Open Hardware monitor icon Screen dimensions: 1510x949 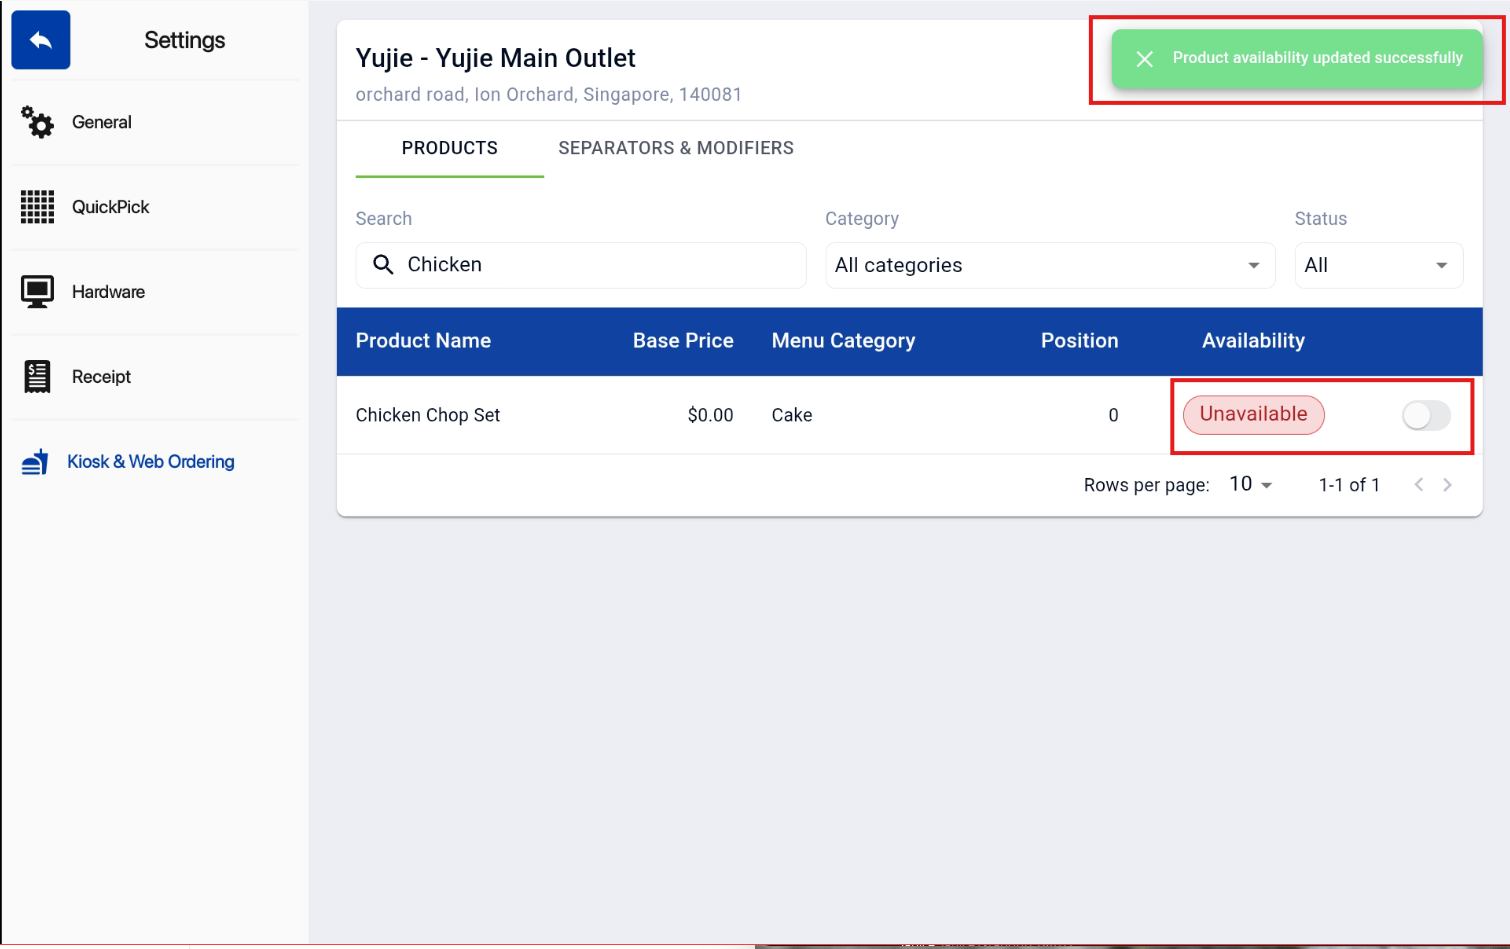[x=38, y=292]
